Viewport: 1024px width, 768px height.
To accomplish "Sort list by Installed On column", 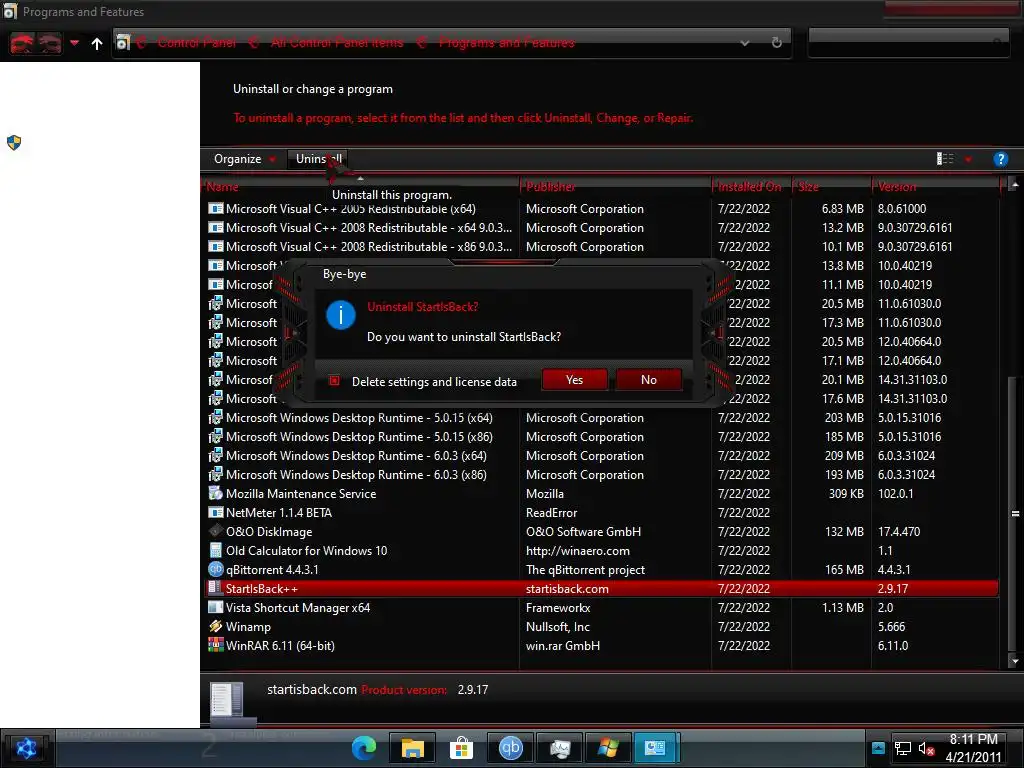I will pos(751,187).
